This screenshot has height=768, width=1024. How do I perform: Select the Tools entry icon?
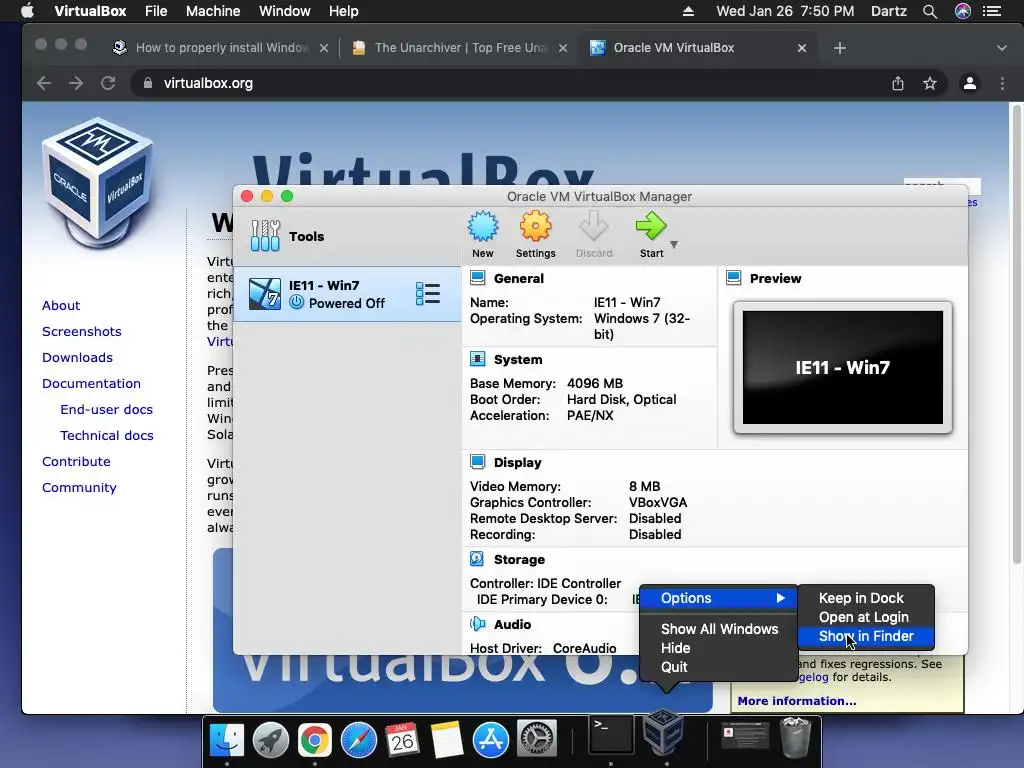[x=264, y=236]
